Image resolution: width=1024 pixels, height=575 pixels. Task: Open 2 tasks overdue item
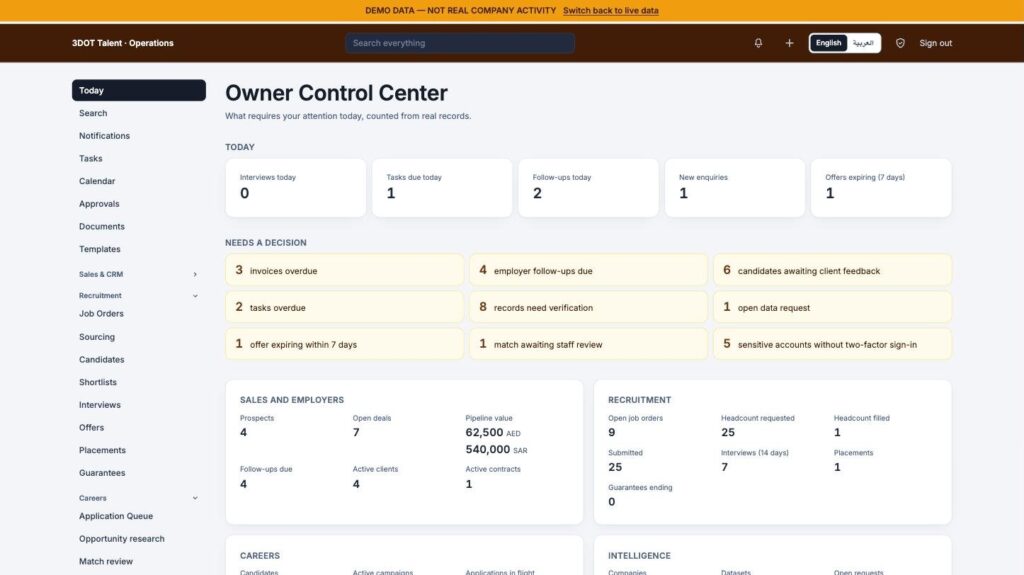pos(344,307)
